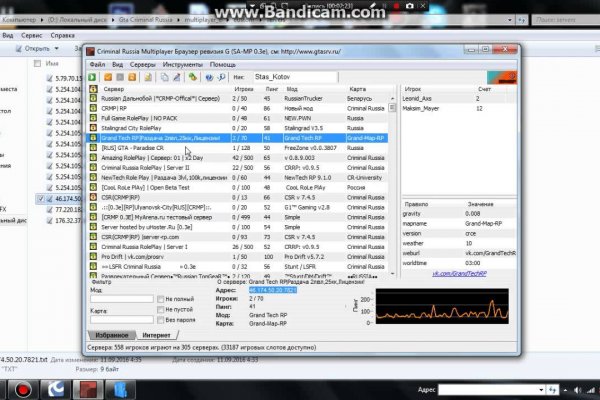Sort server list by 'Пинг' column

(268, 89)
